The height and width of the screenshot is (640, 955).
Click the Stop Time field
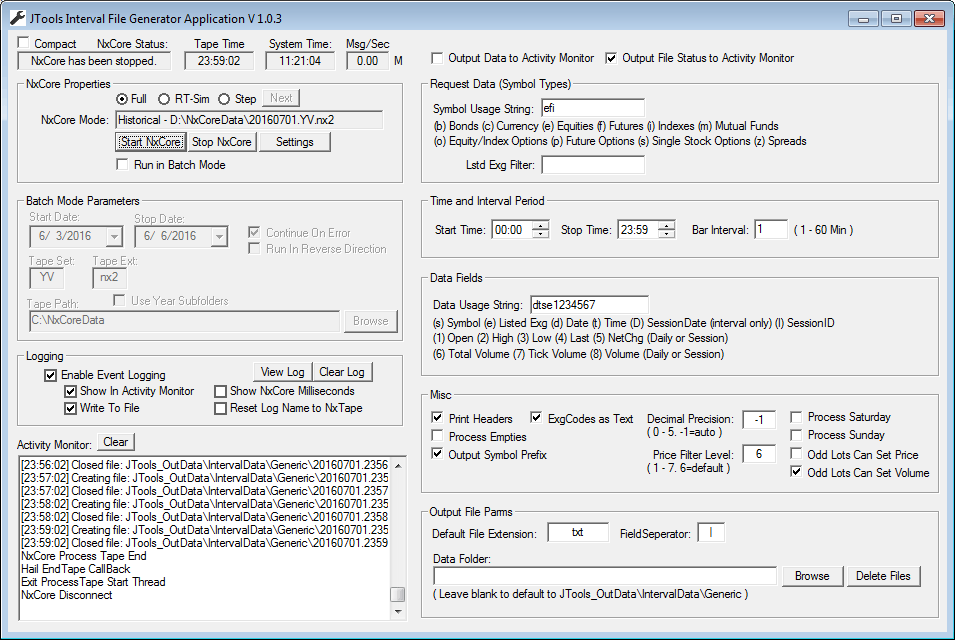(x=638, y=230)
